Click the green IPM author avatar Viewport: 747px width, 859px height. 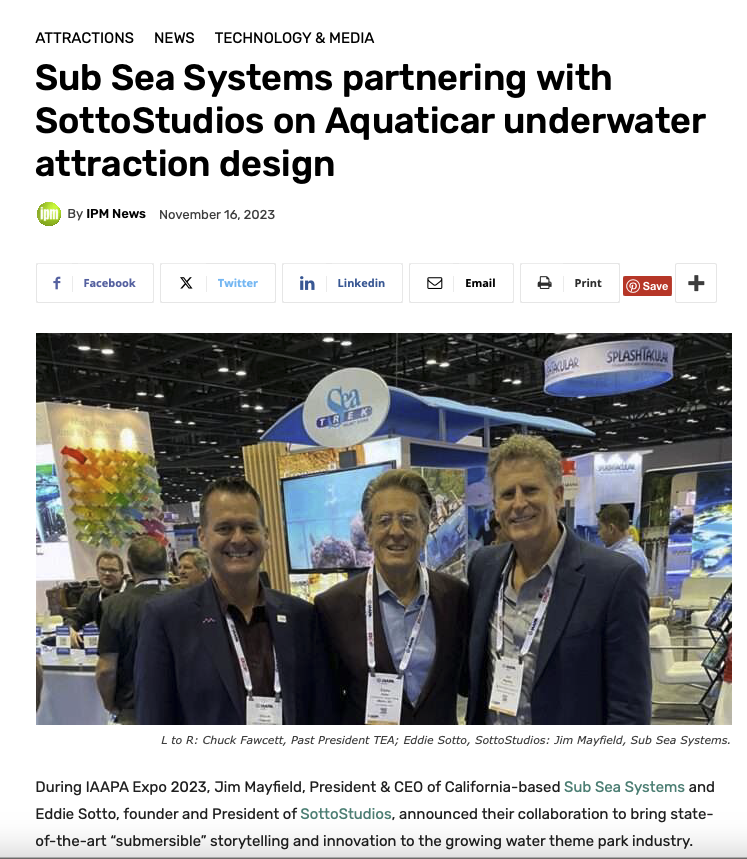click(x=49, y=214)
